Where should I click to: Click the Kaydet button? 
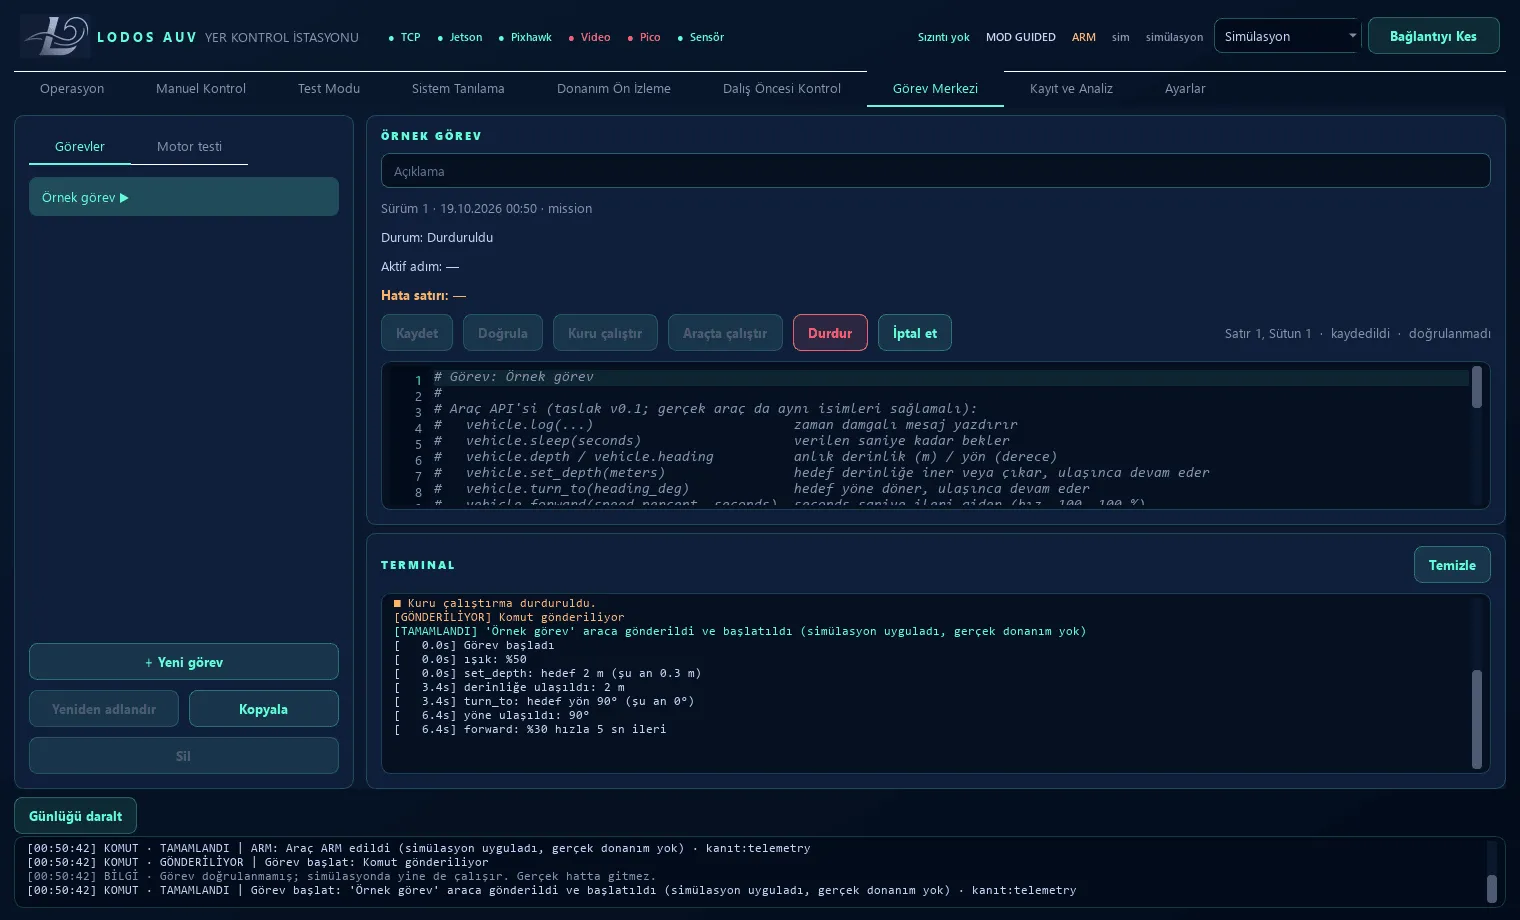417,333
